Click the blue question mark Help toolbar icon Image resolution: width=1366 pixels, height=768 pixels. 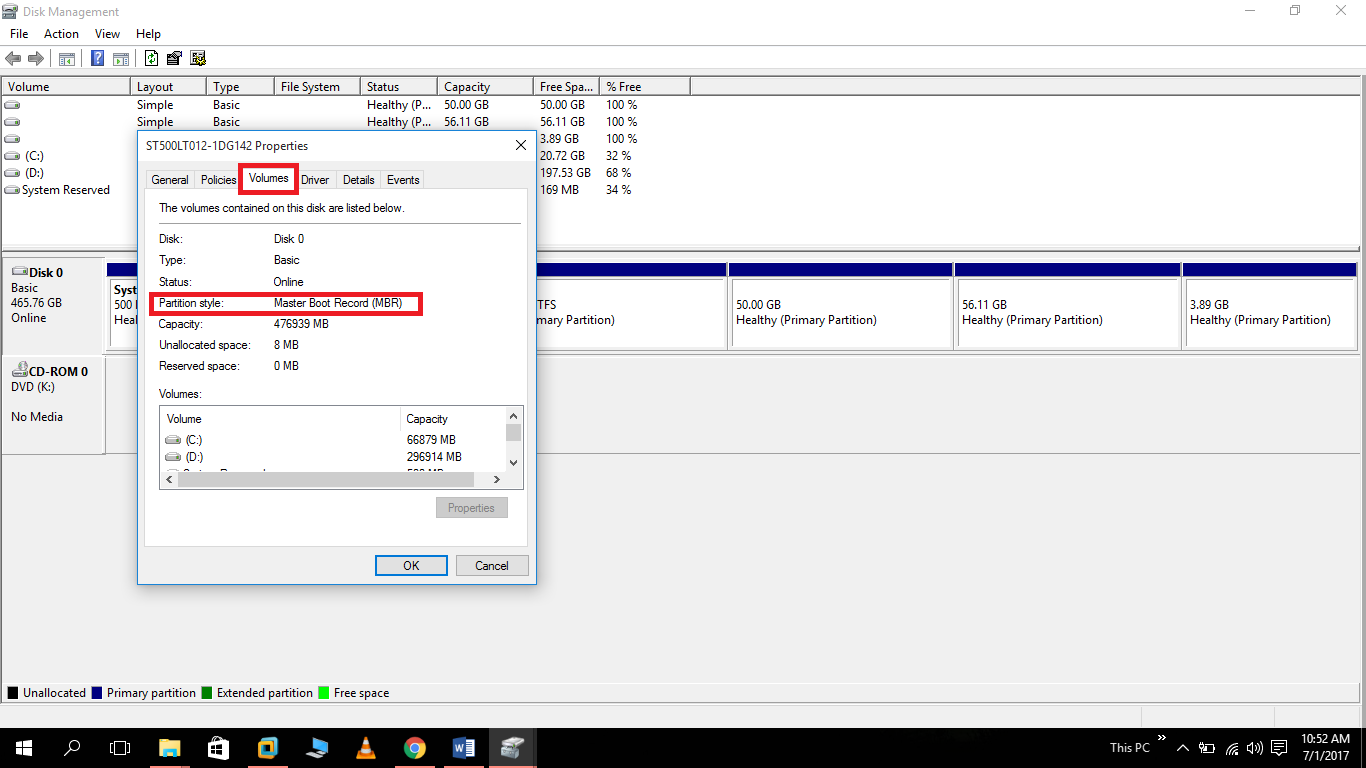(x=97, y=57)
